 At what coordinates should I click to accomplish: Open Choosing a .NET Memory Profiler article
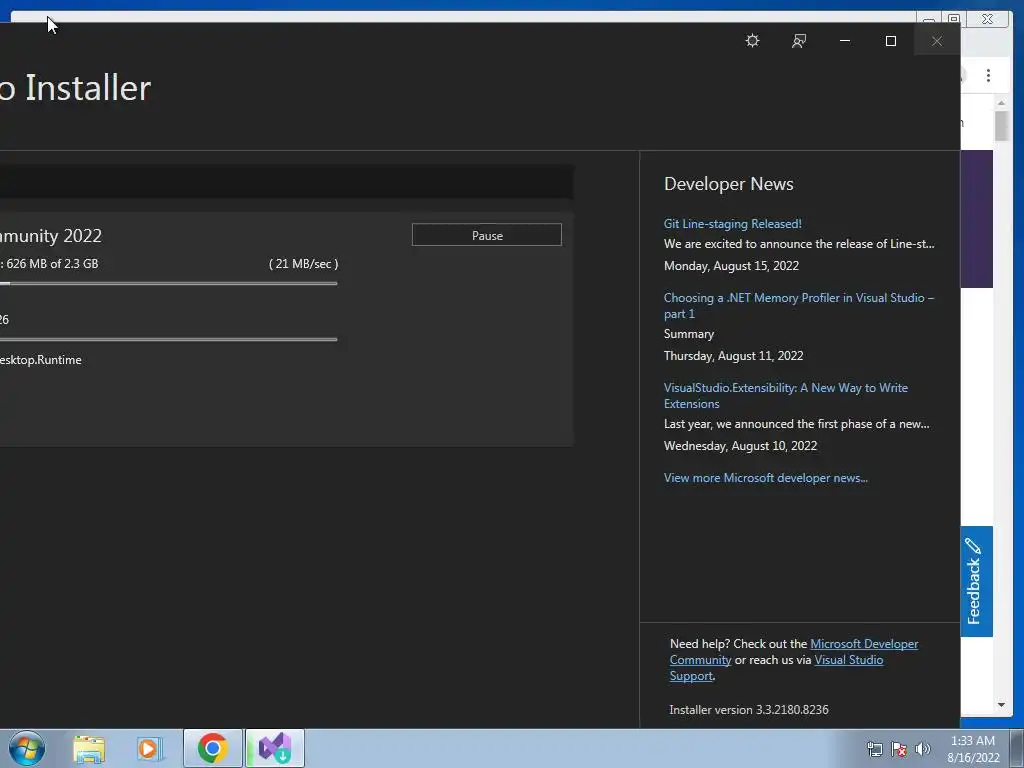799,306
